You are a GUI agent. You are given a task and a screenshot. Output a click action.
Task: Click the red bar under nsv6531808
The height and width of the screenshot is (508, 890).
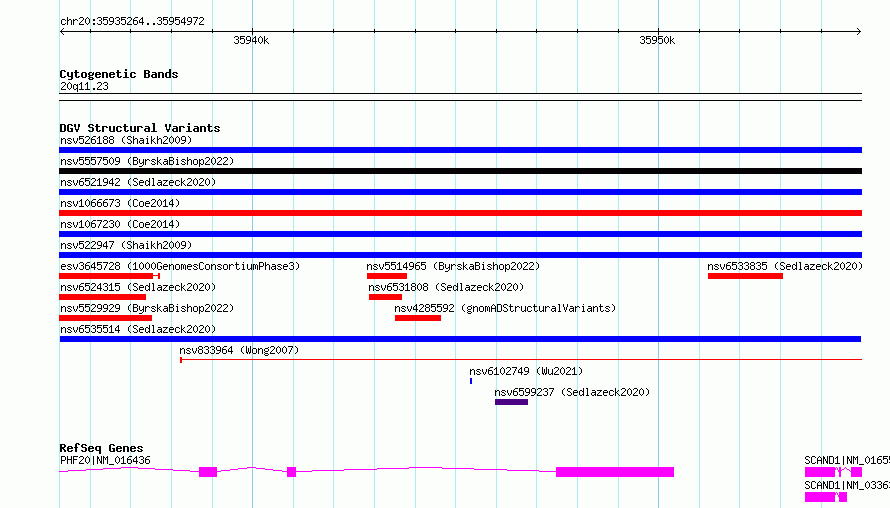click(385, 297)
